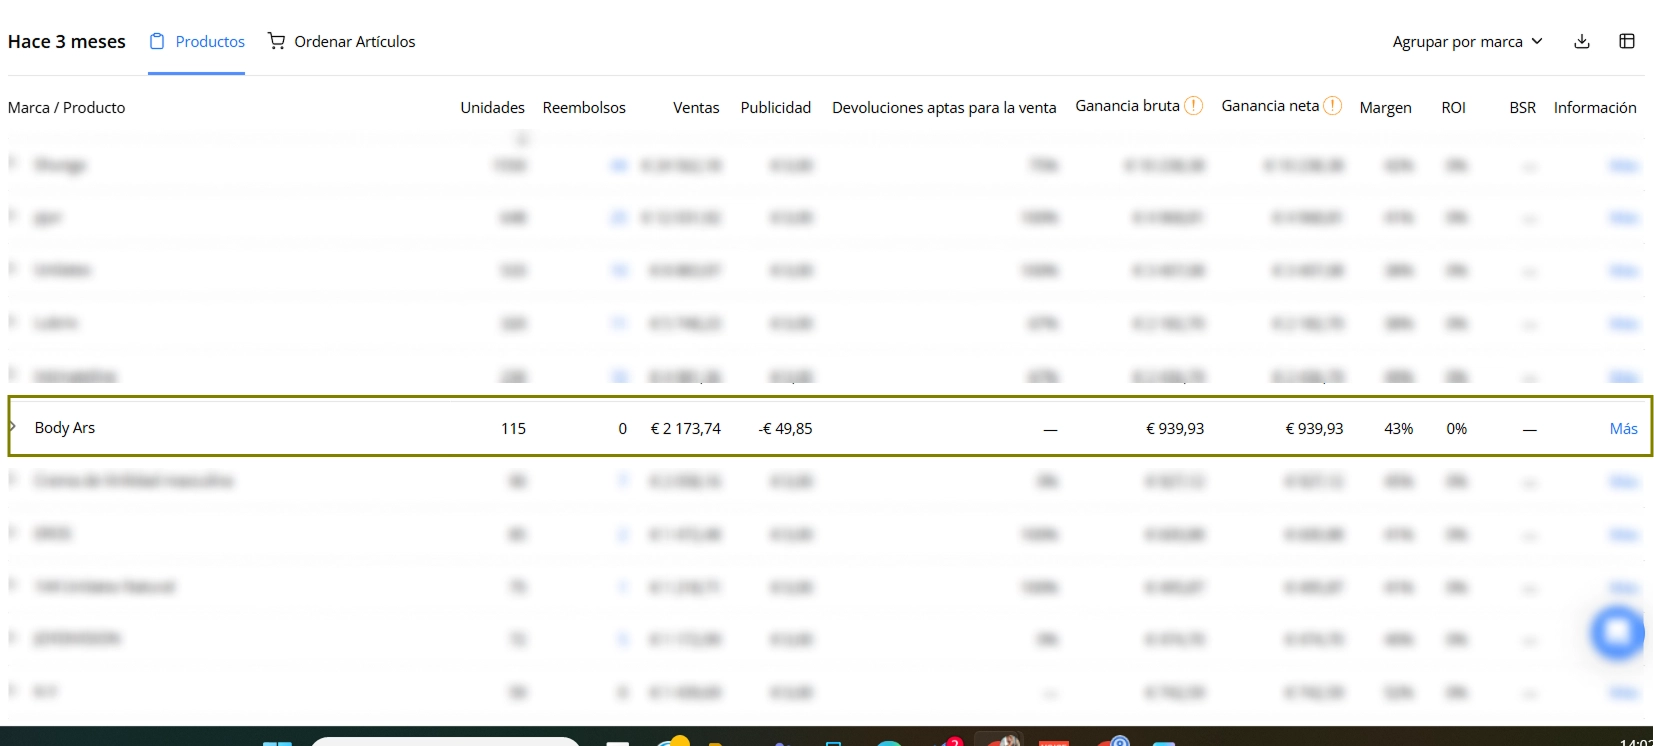Screen dimensions: 1654x746
Task: Switch to the Ordenar Artículos tab
Action: pyautogui.click(x=341, y=41)
